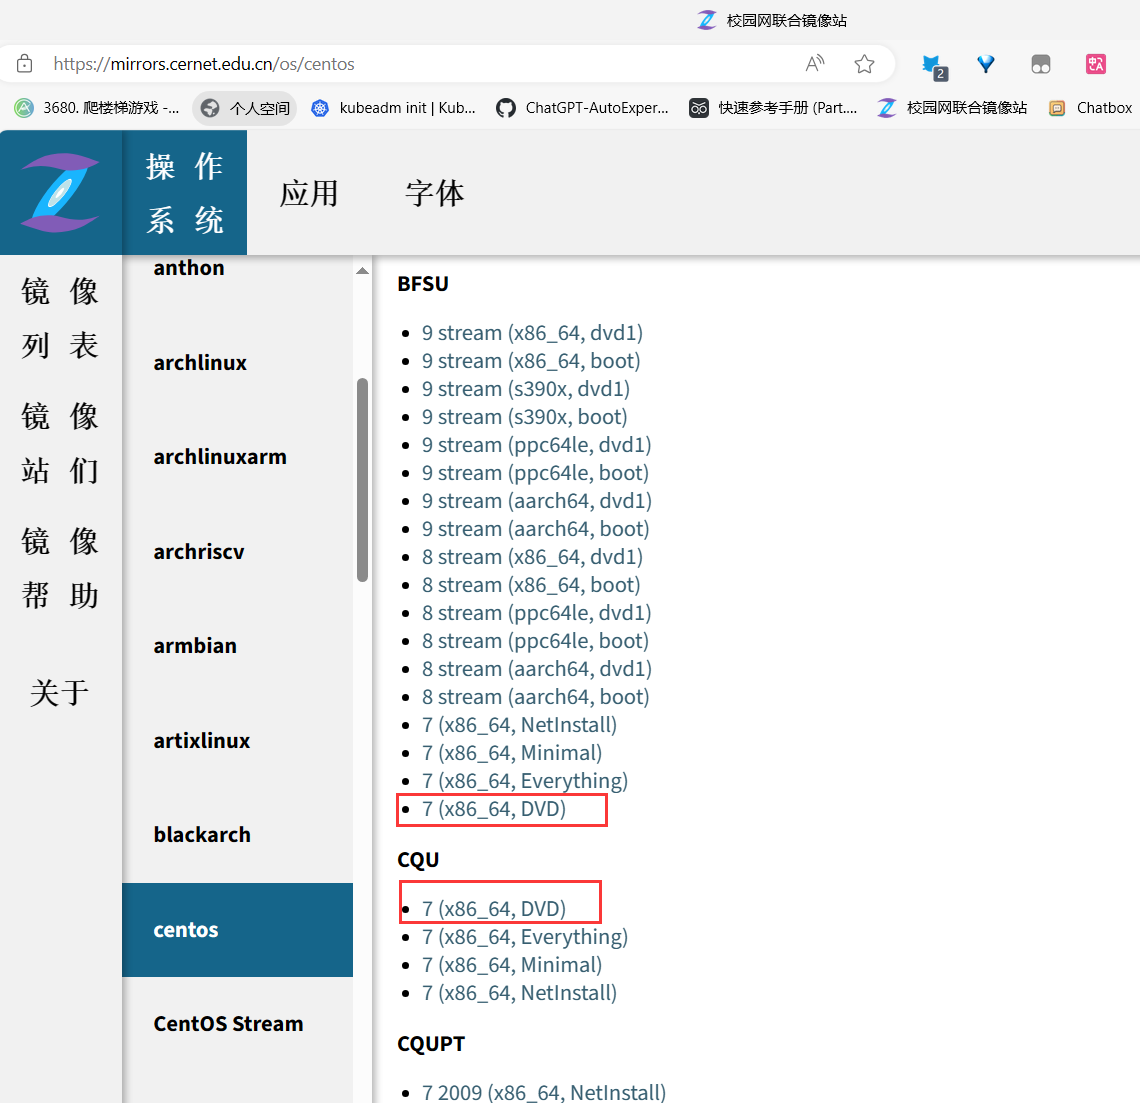1140x1103 pixels.
Task: Download BFSU 7 (x86_64, Everything)
Action: (x=525, y=781)
